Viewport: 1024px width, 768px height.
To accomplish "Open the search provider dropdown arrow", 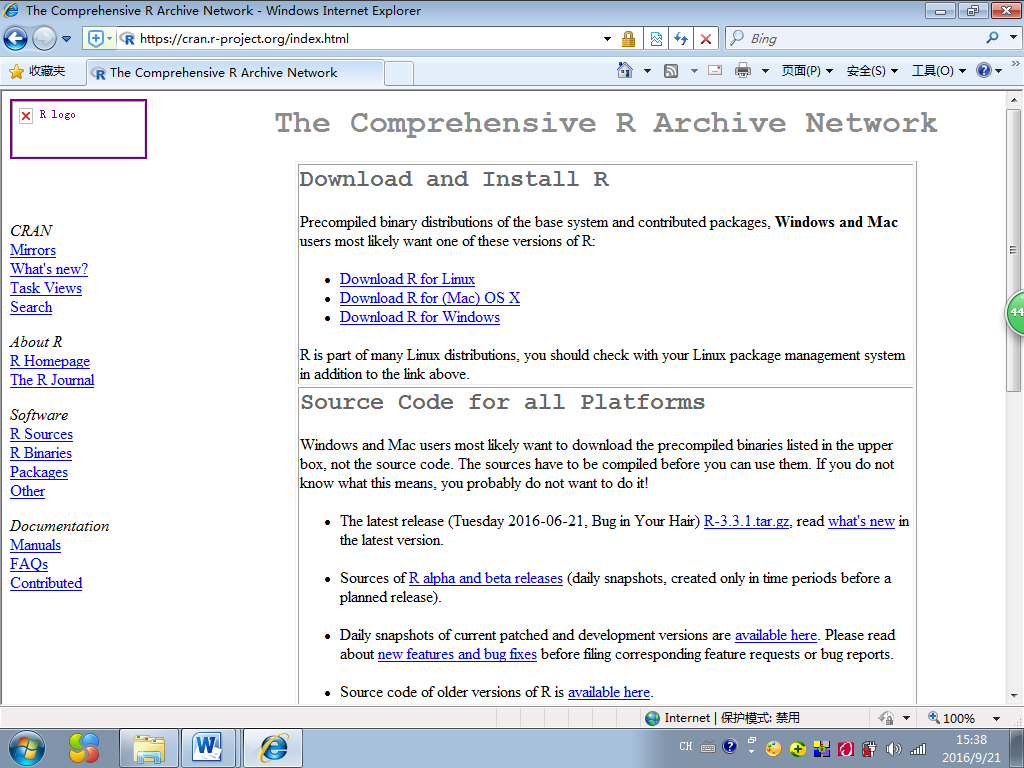I will pos(1014,38).
